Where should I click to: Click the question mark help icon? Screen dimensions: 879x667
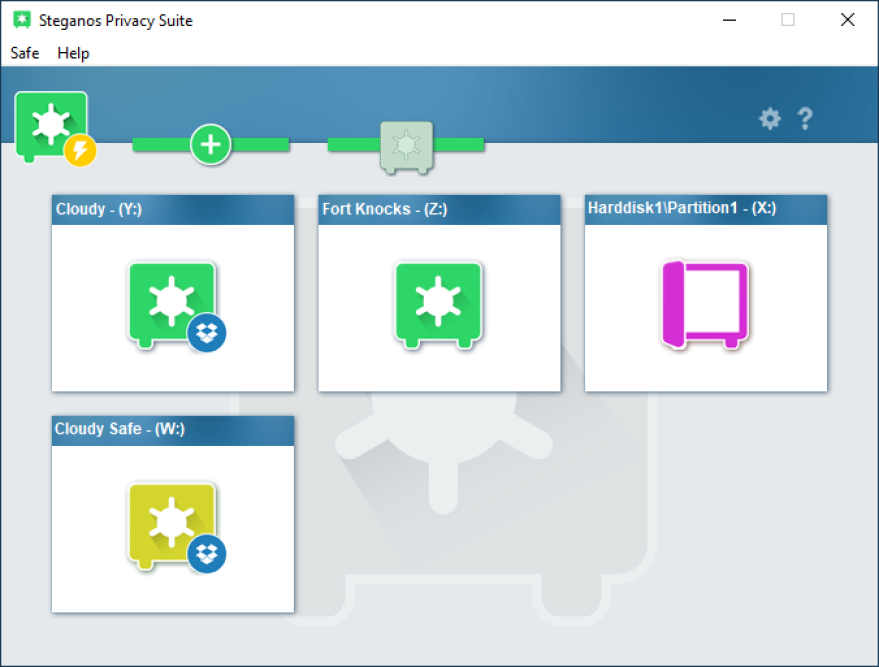pos(805,118)
